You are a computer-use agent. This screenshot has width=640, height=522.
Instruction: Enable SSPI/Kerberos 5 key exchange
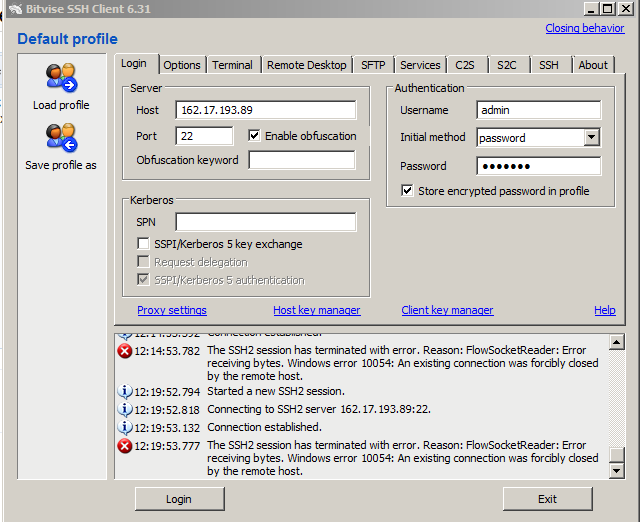(143, 244)
